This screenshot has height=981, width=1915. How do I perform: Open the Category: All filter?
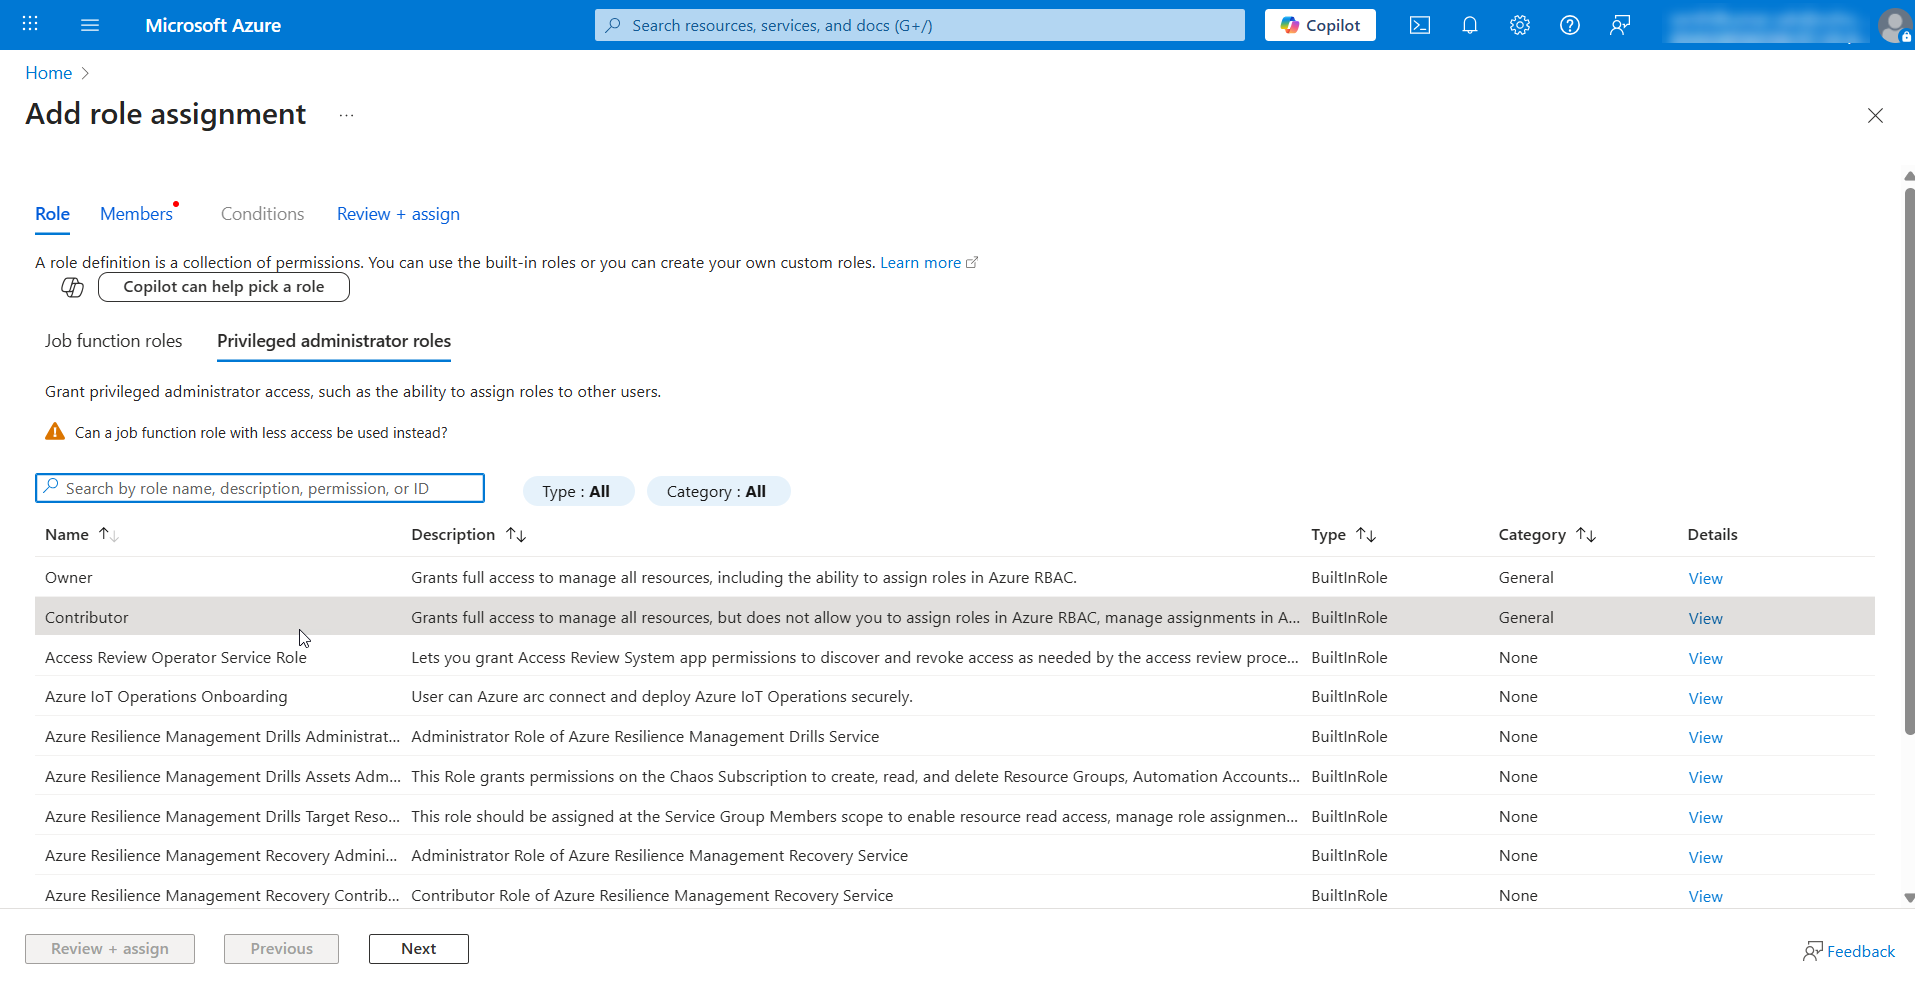pyautogui.click(x=718, y=491)
